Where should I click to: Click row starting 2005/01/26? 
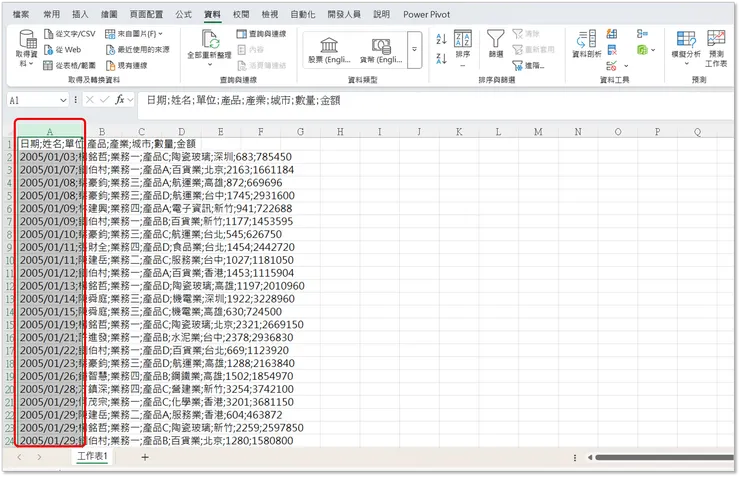click(156, 376)
